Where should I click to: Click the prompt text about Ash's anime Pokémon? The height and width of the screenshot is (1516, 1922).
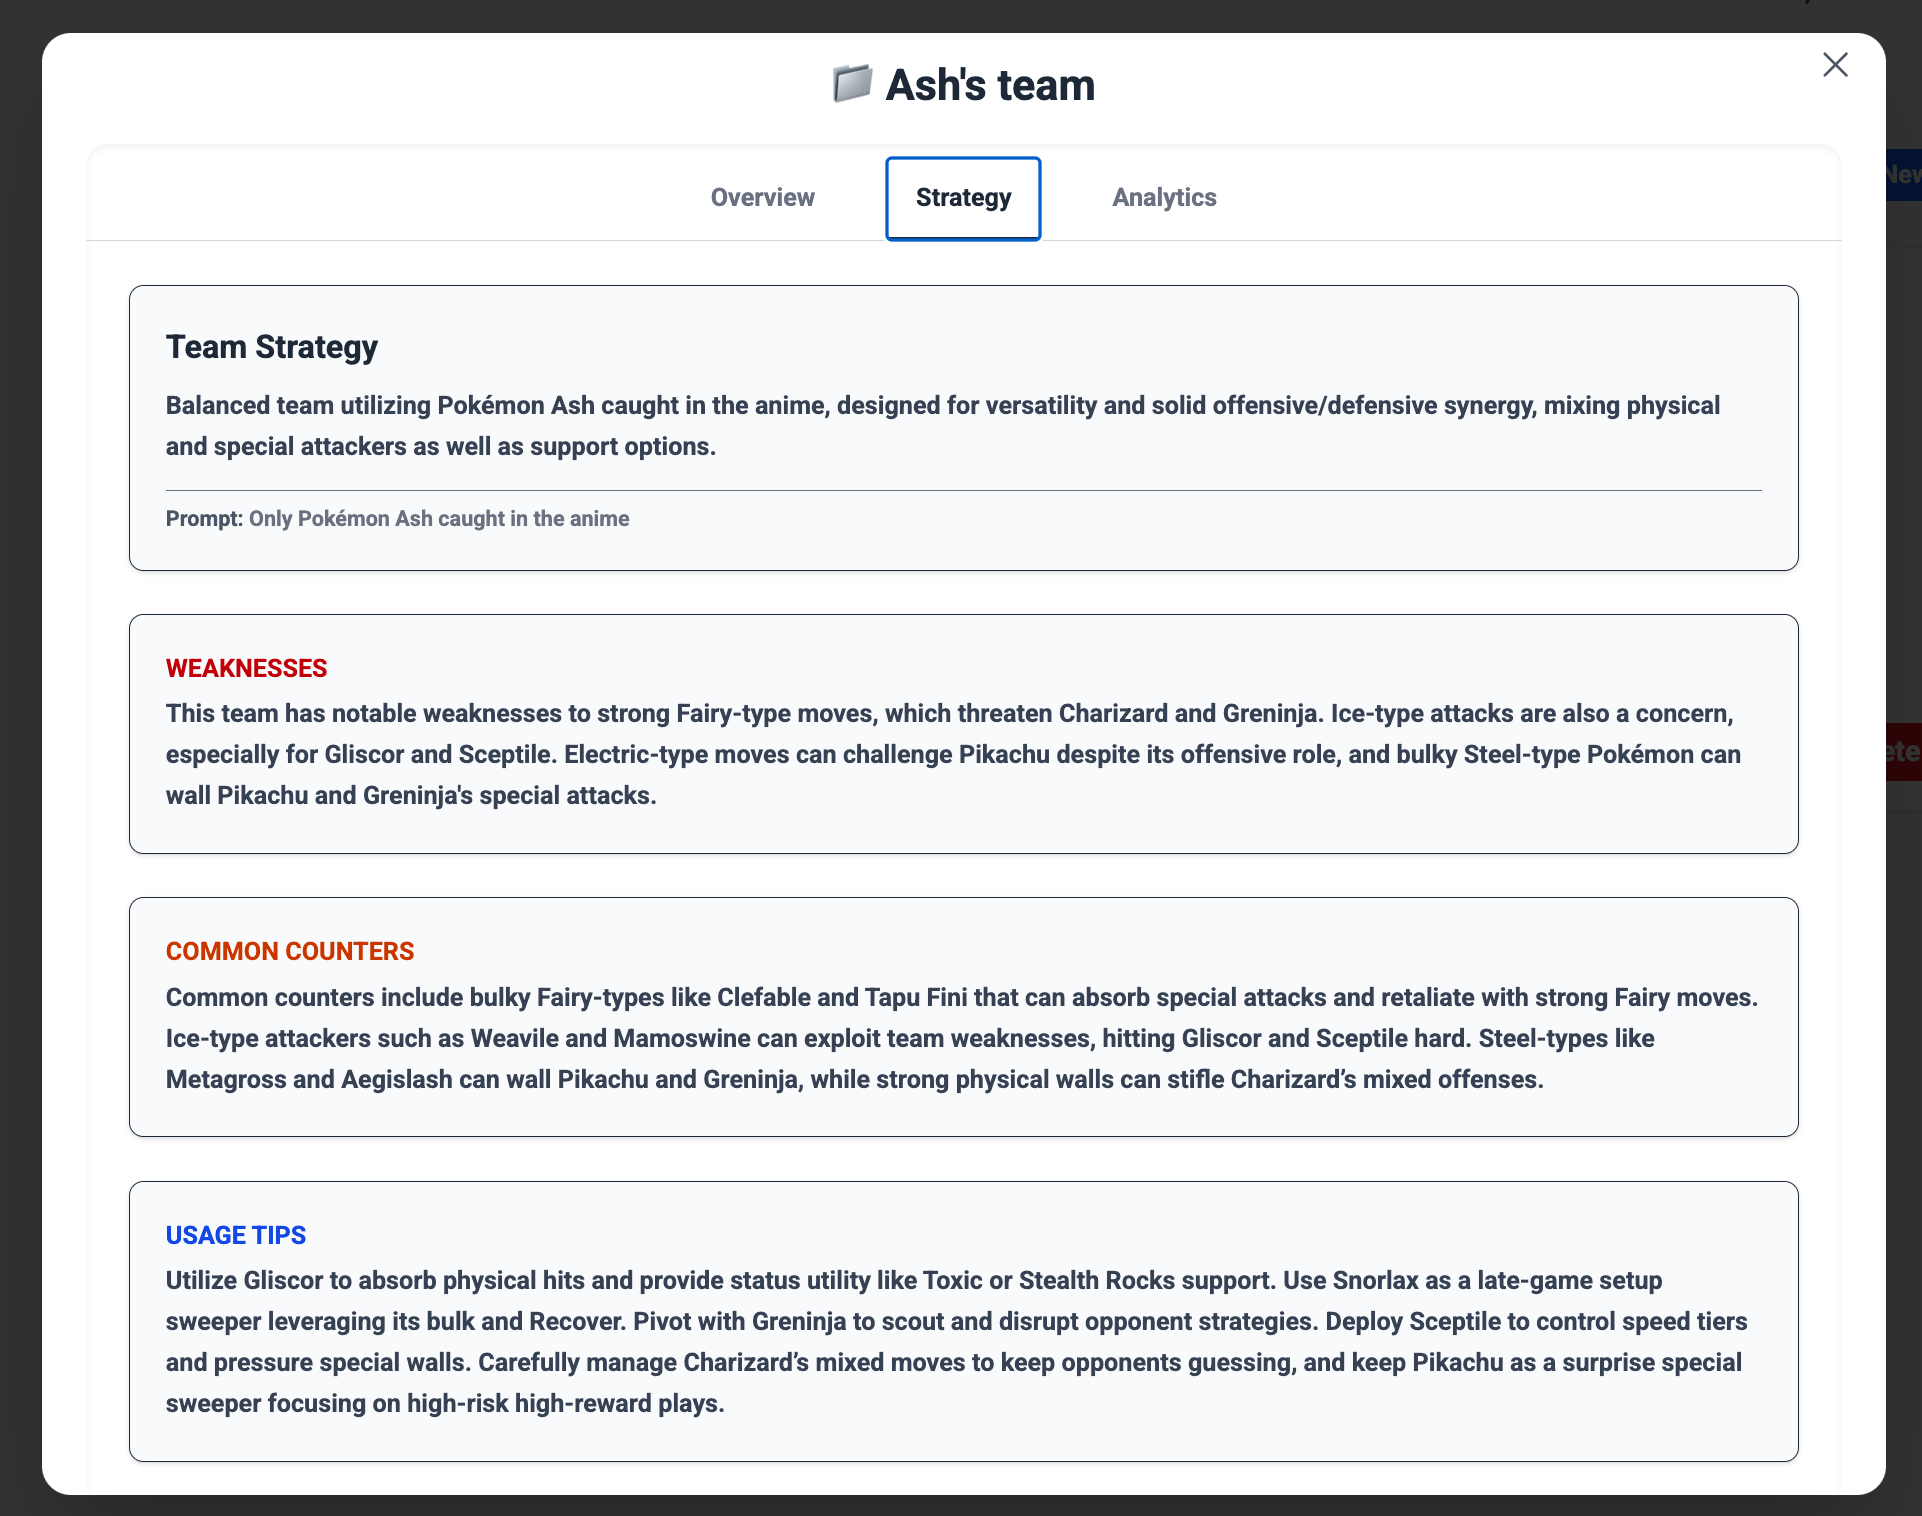point(439,519)
